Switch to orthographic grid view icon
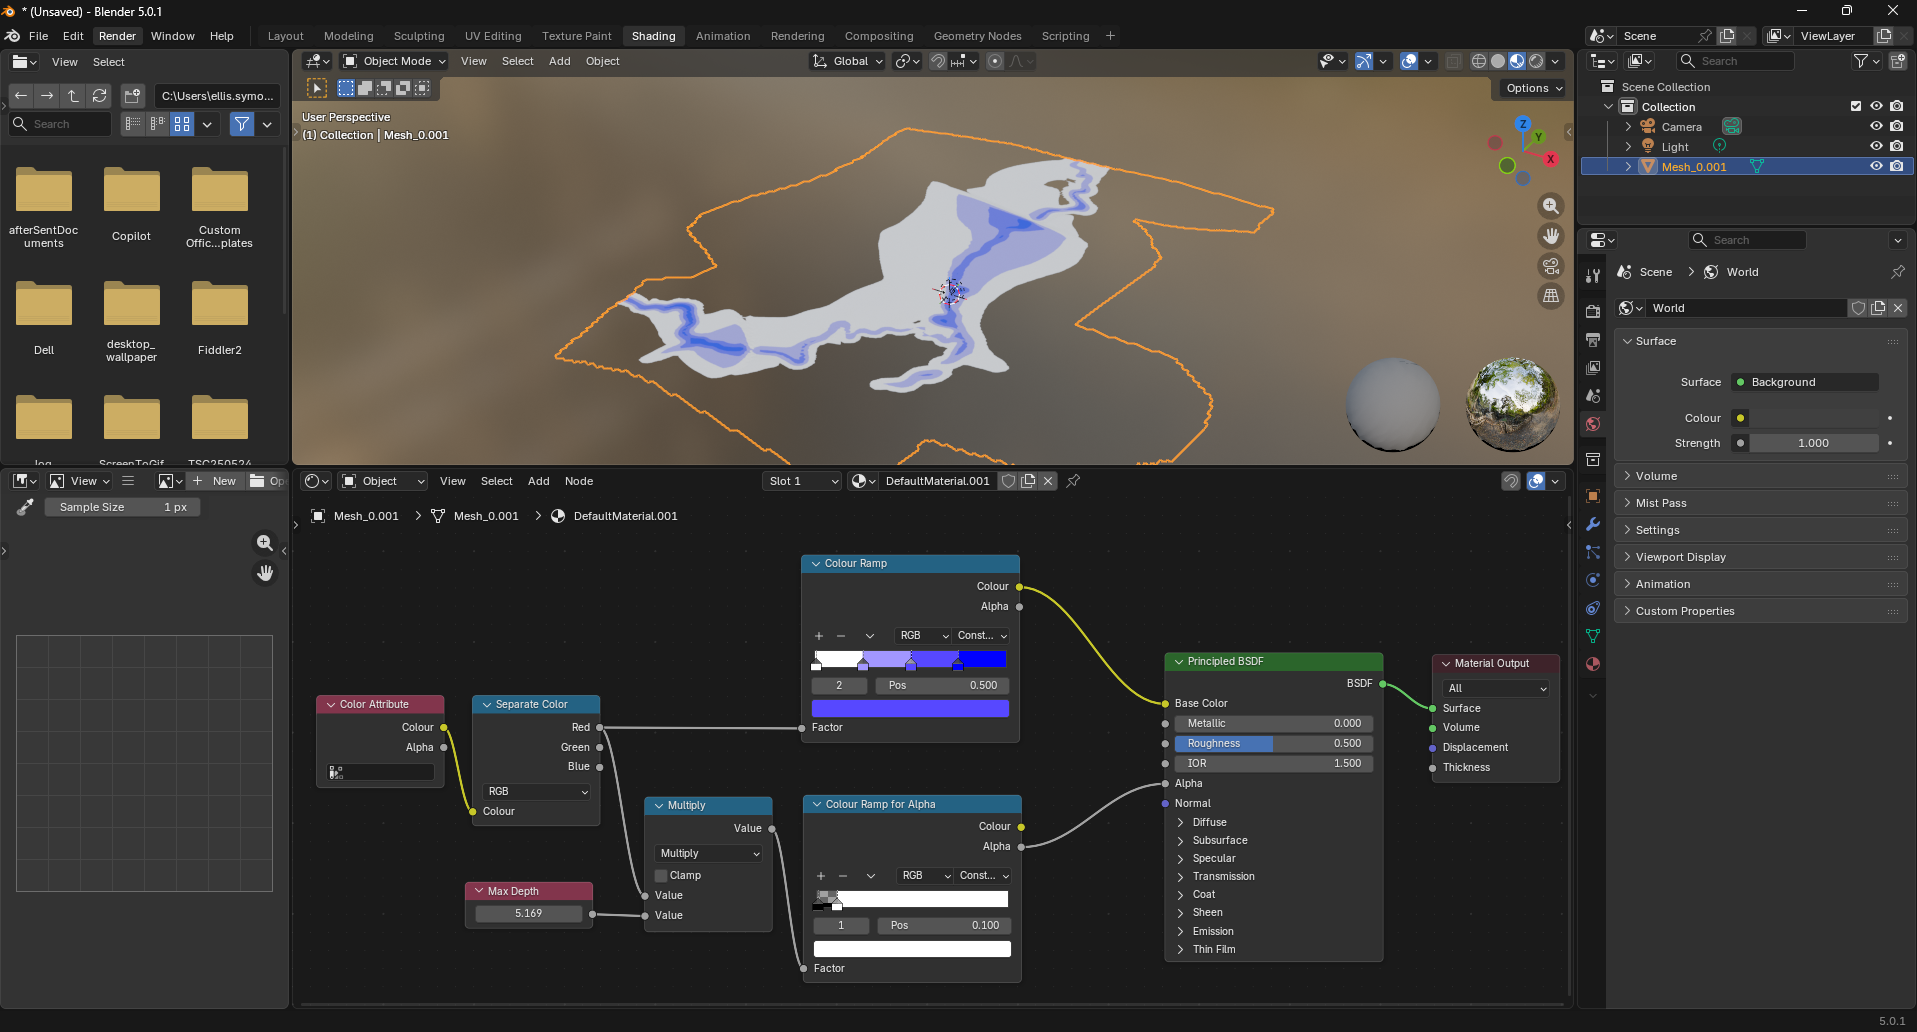Image resolution: width=1917 pixels, height=1032 pixels. (x=1550, y=296)
